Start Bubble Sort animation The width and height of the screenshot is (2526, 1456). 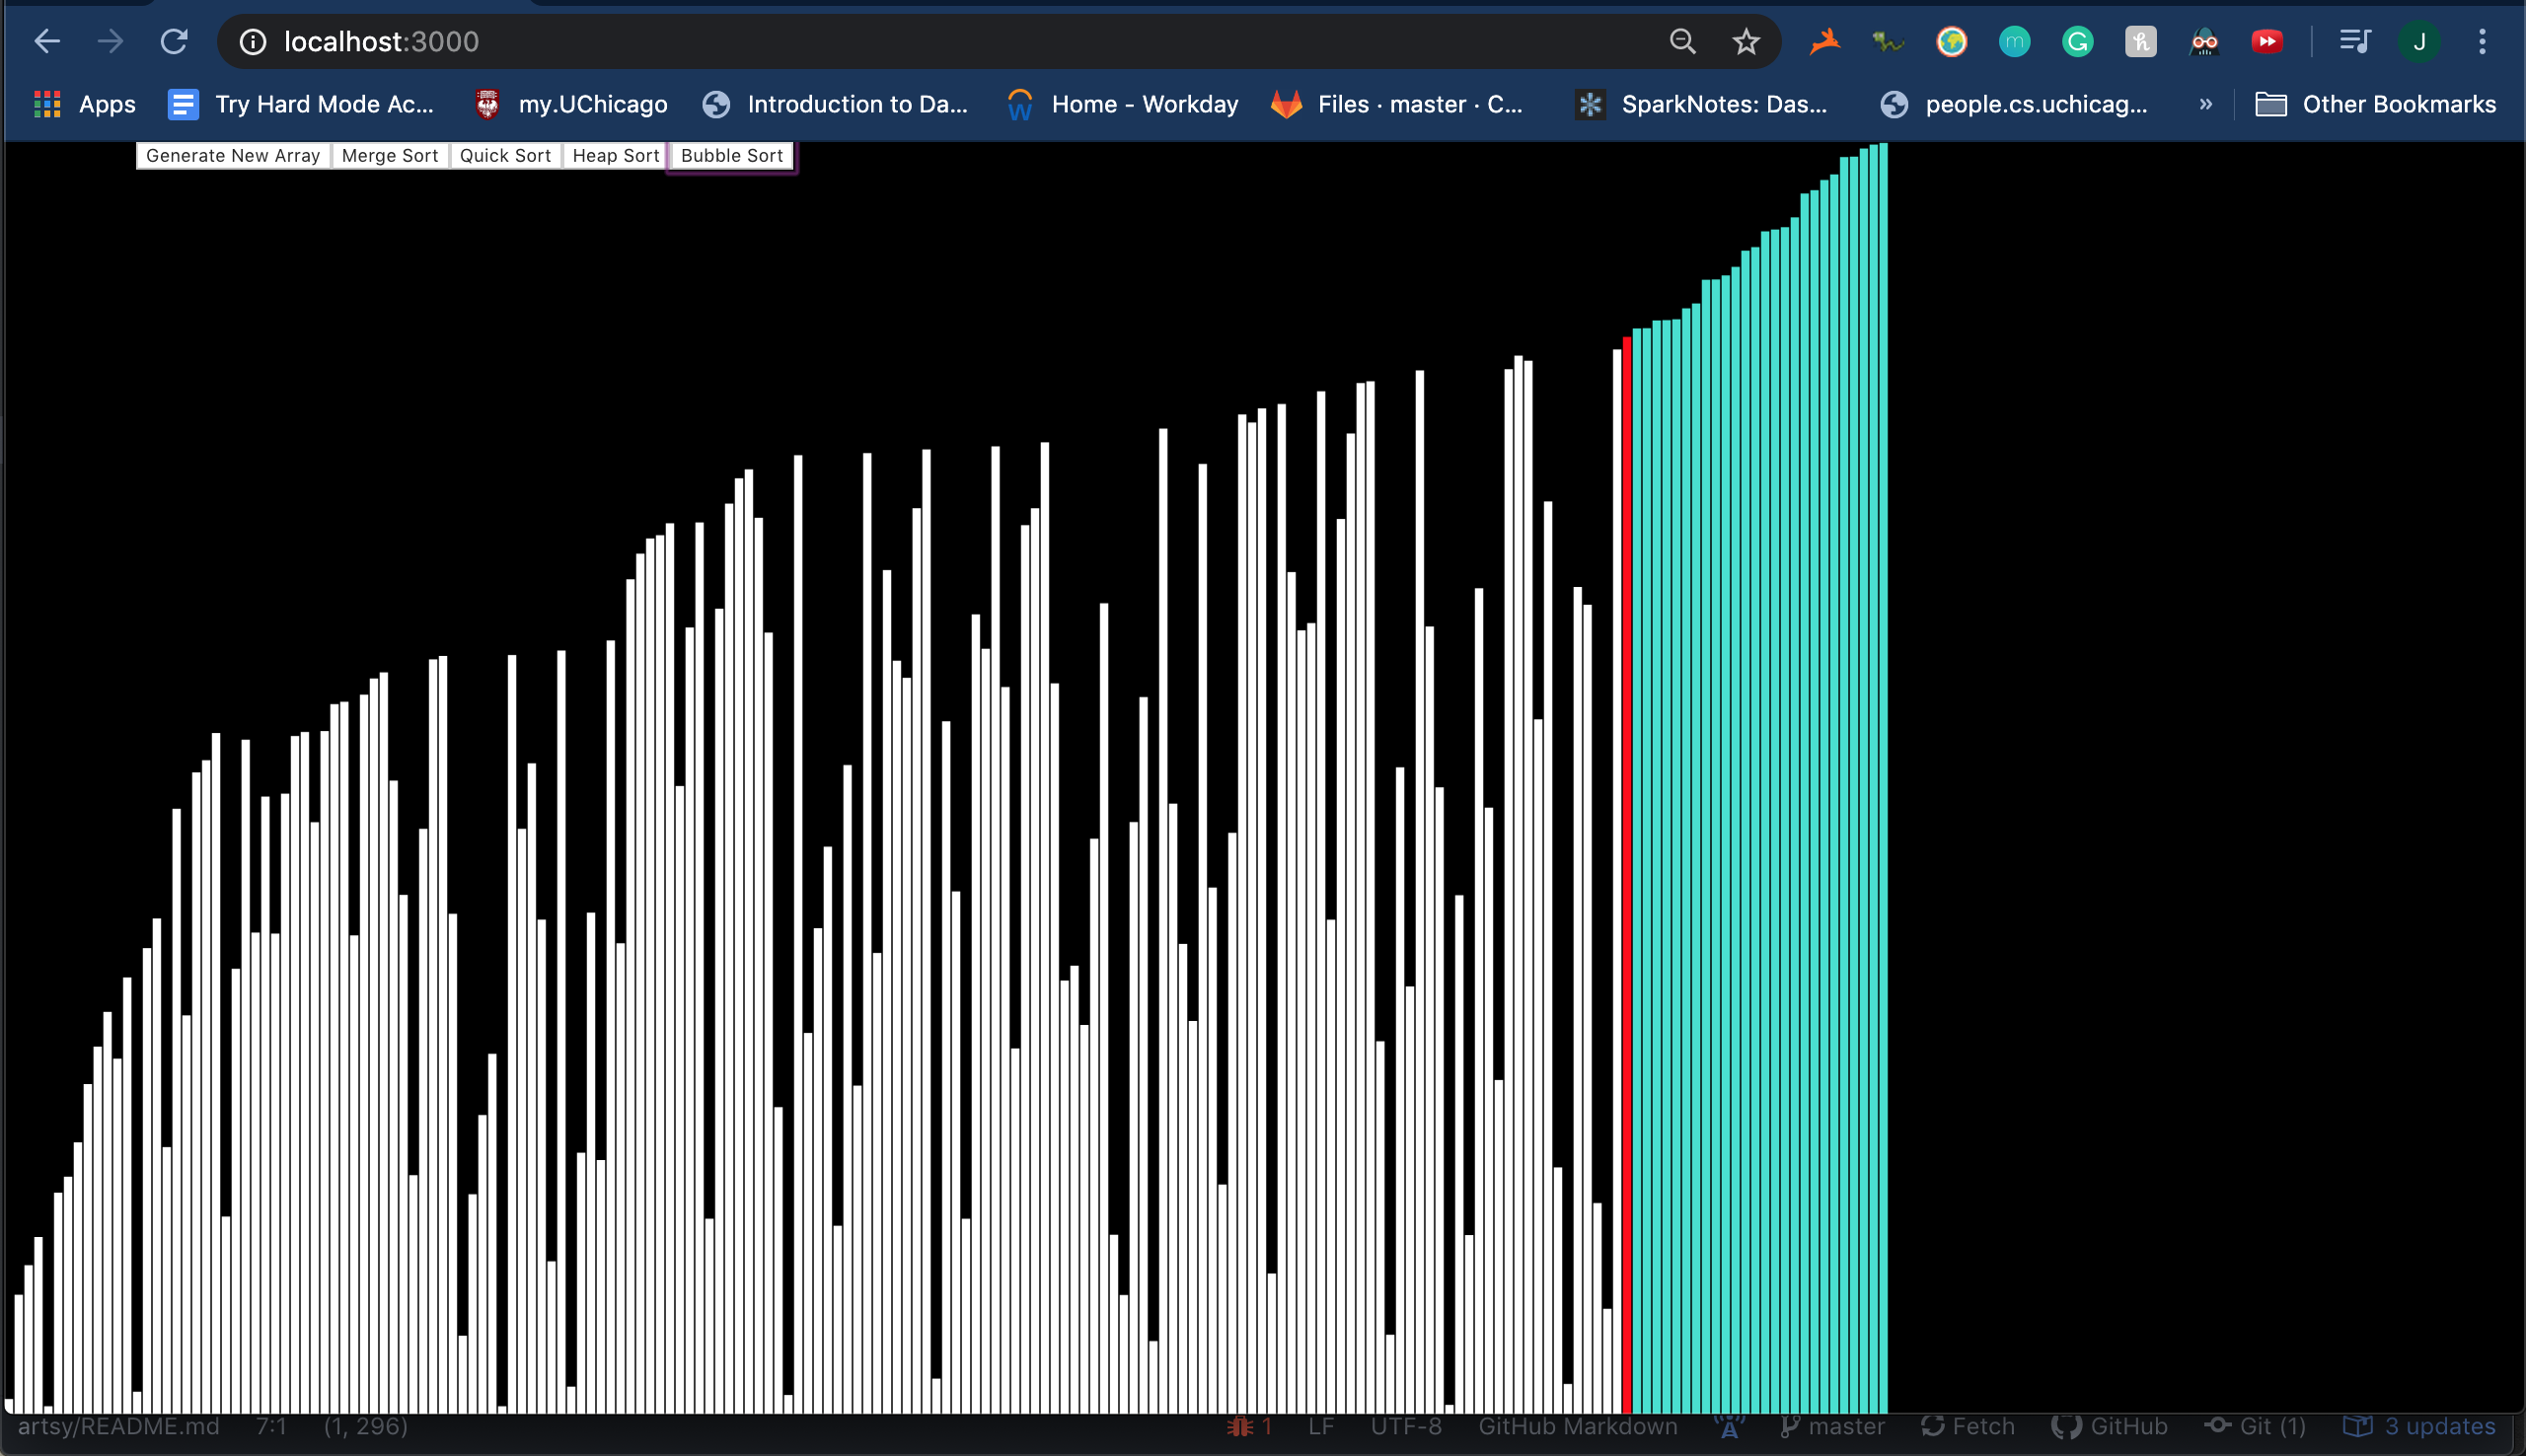click(x=731, y=156)
